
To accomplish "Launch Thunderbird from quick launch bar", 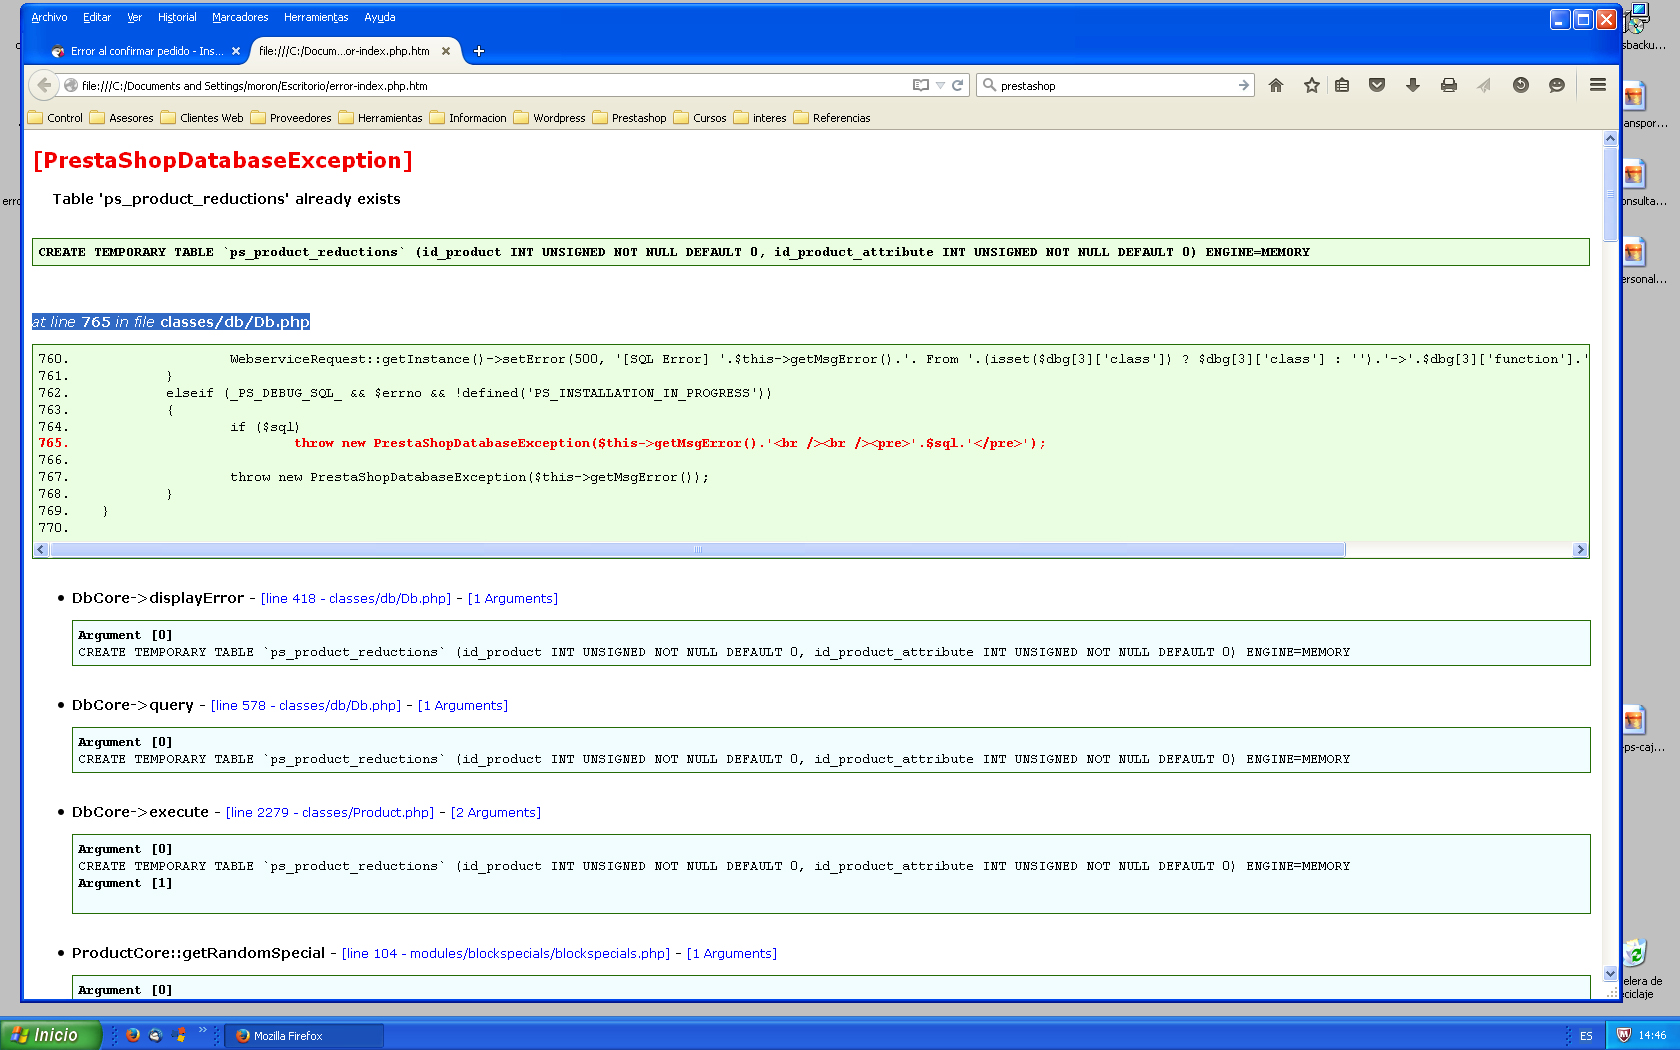I will point(155,1035).
